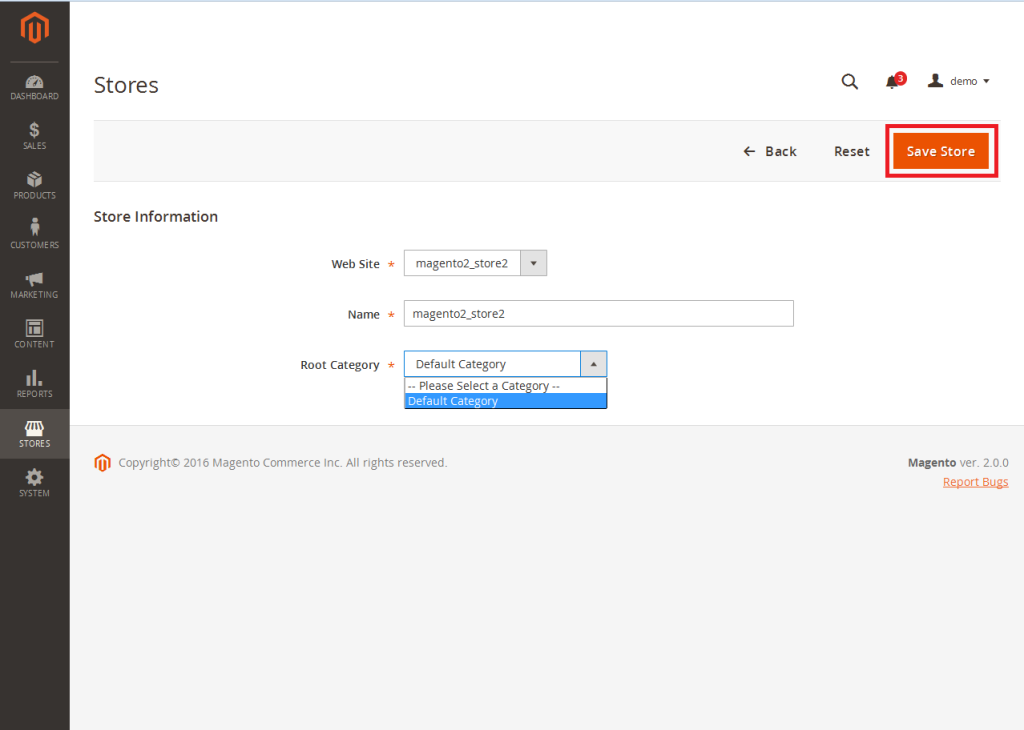Open the Web Site dropdown
1024x730 pixels.
(475, 263)
